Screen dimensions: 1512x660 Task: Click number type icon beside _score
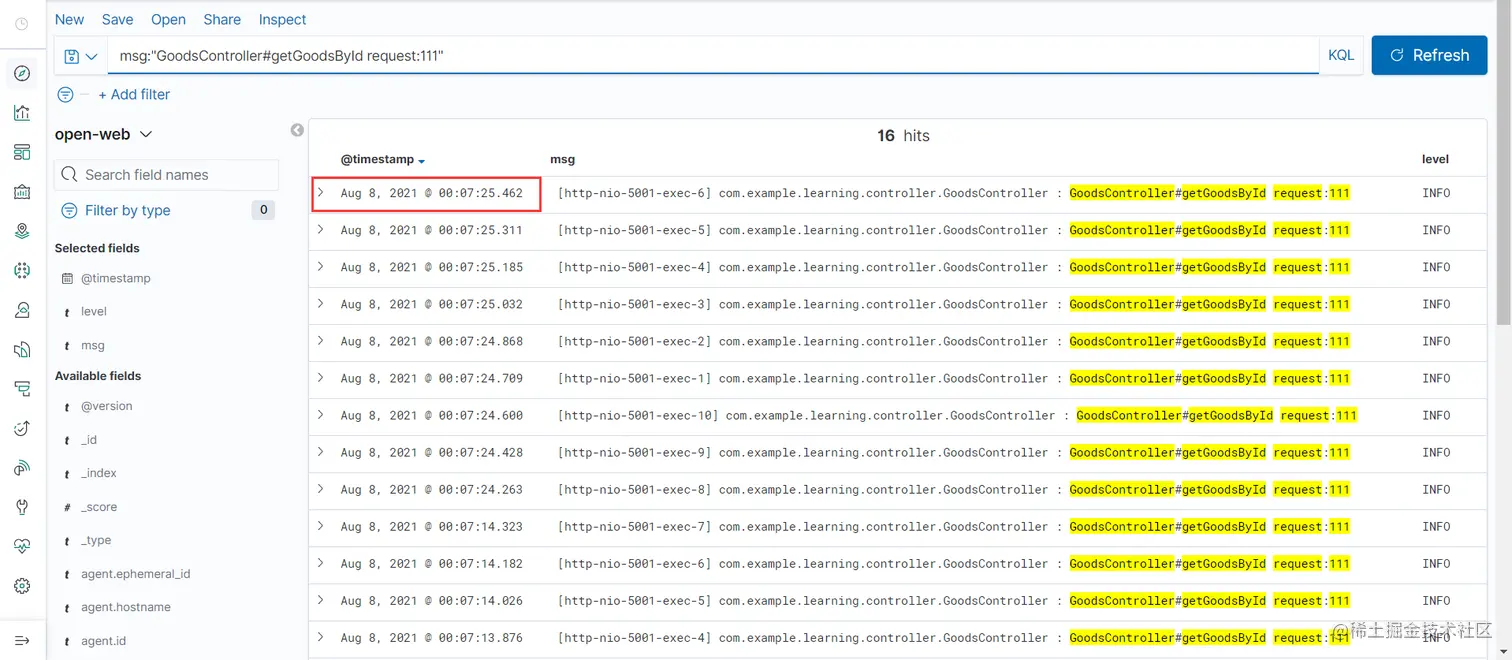(x=67, y=507)
